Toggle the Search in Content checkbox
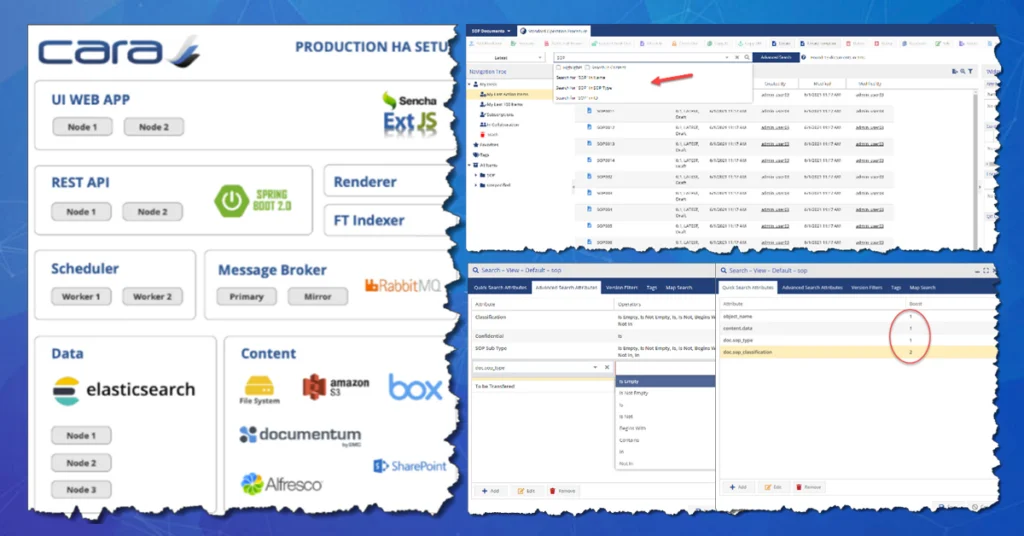Viewport: 1024px width, 536px height. tap(588, 67)
